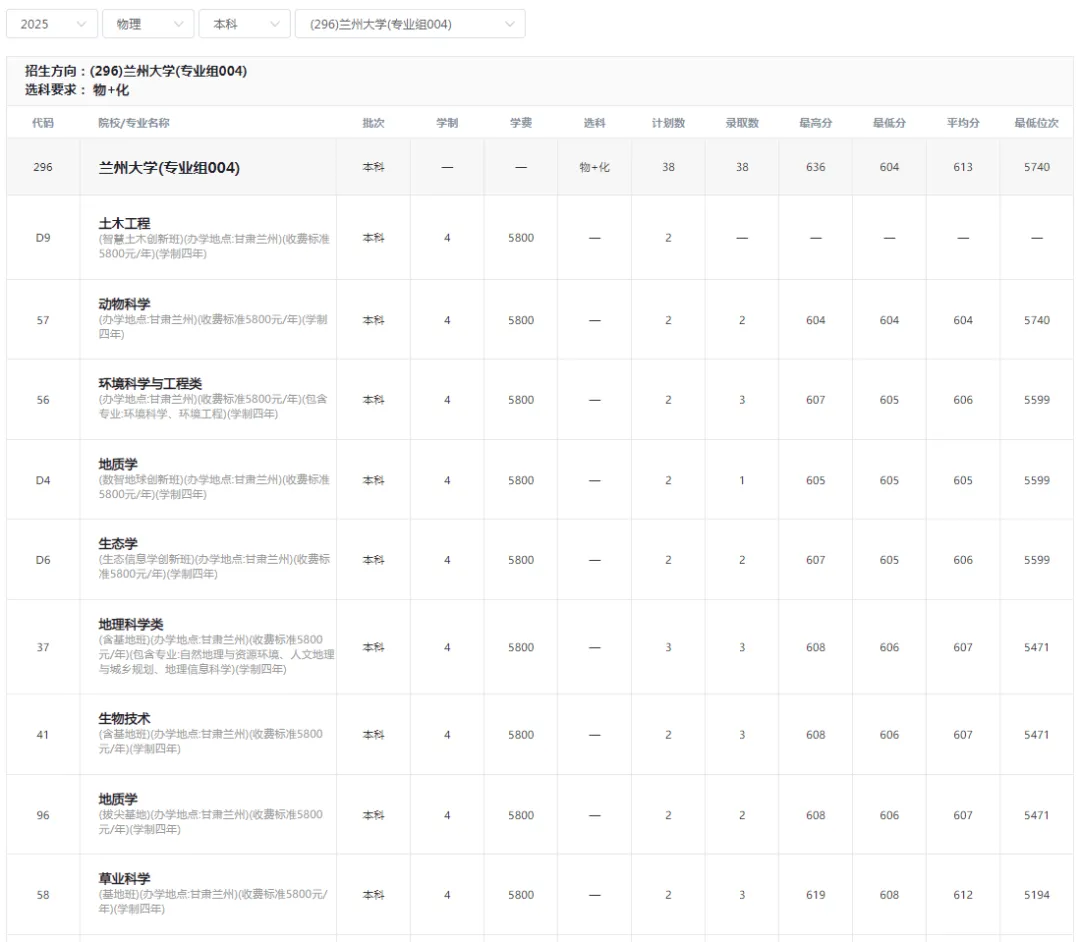Click the 学制 column header

point(447,123)
